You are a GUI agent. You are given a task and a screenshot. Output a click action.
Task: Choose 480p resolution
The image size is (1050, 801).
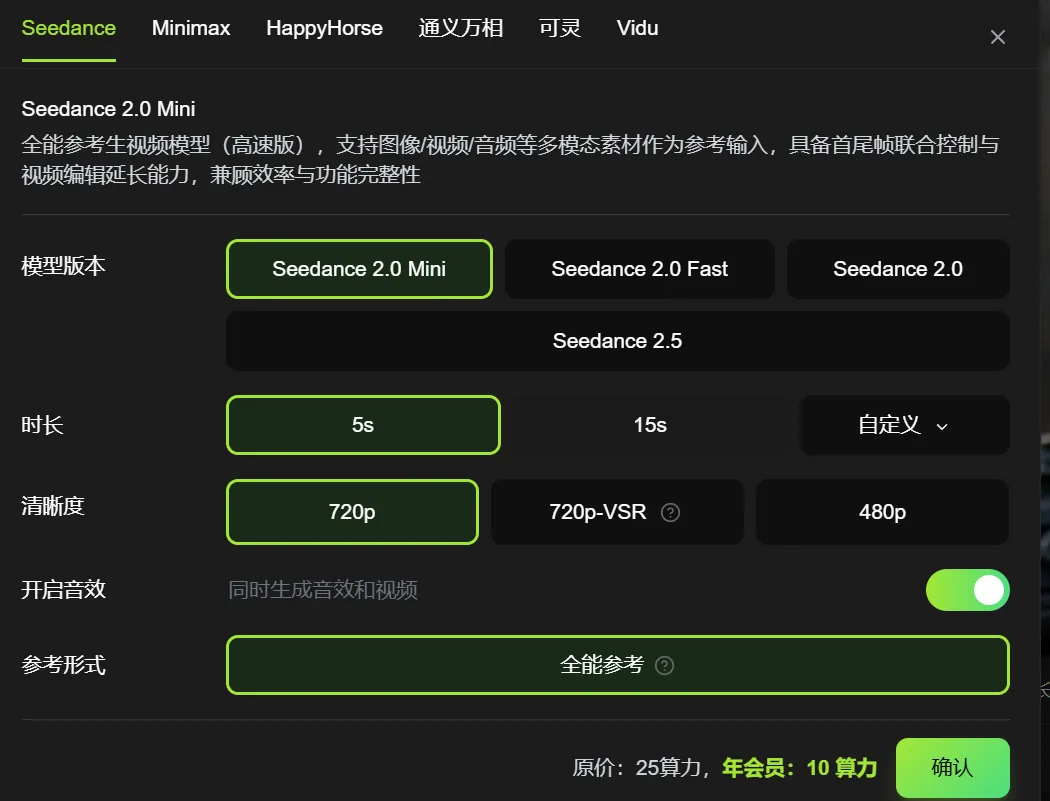[883, 512]
